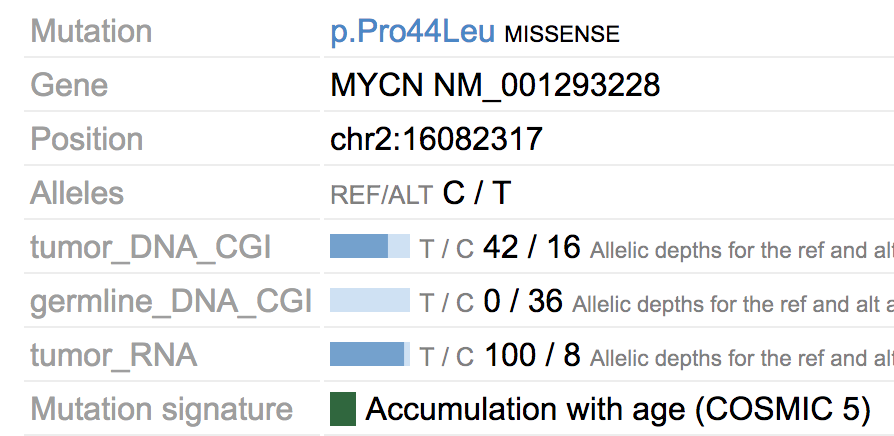Select Accumulation with age (COSMIC 5) text
This screenshot has height=436, width=894.
coord(618,409)
